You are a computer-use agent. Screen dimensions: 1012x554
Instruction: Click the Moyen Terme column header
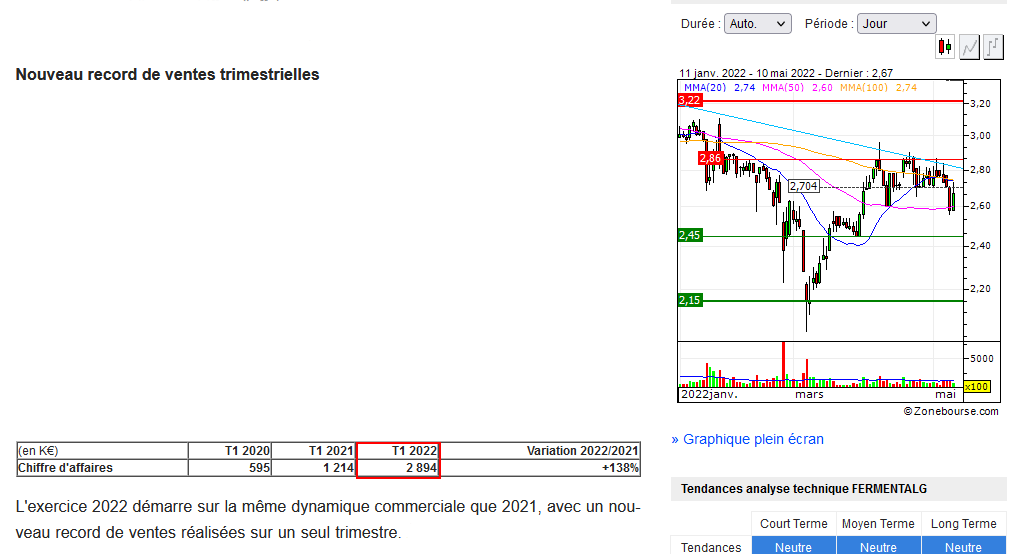[878, 524]
